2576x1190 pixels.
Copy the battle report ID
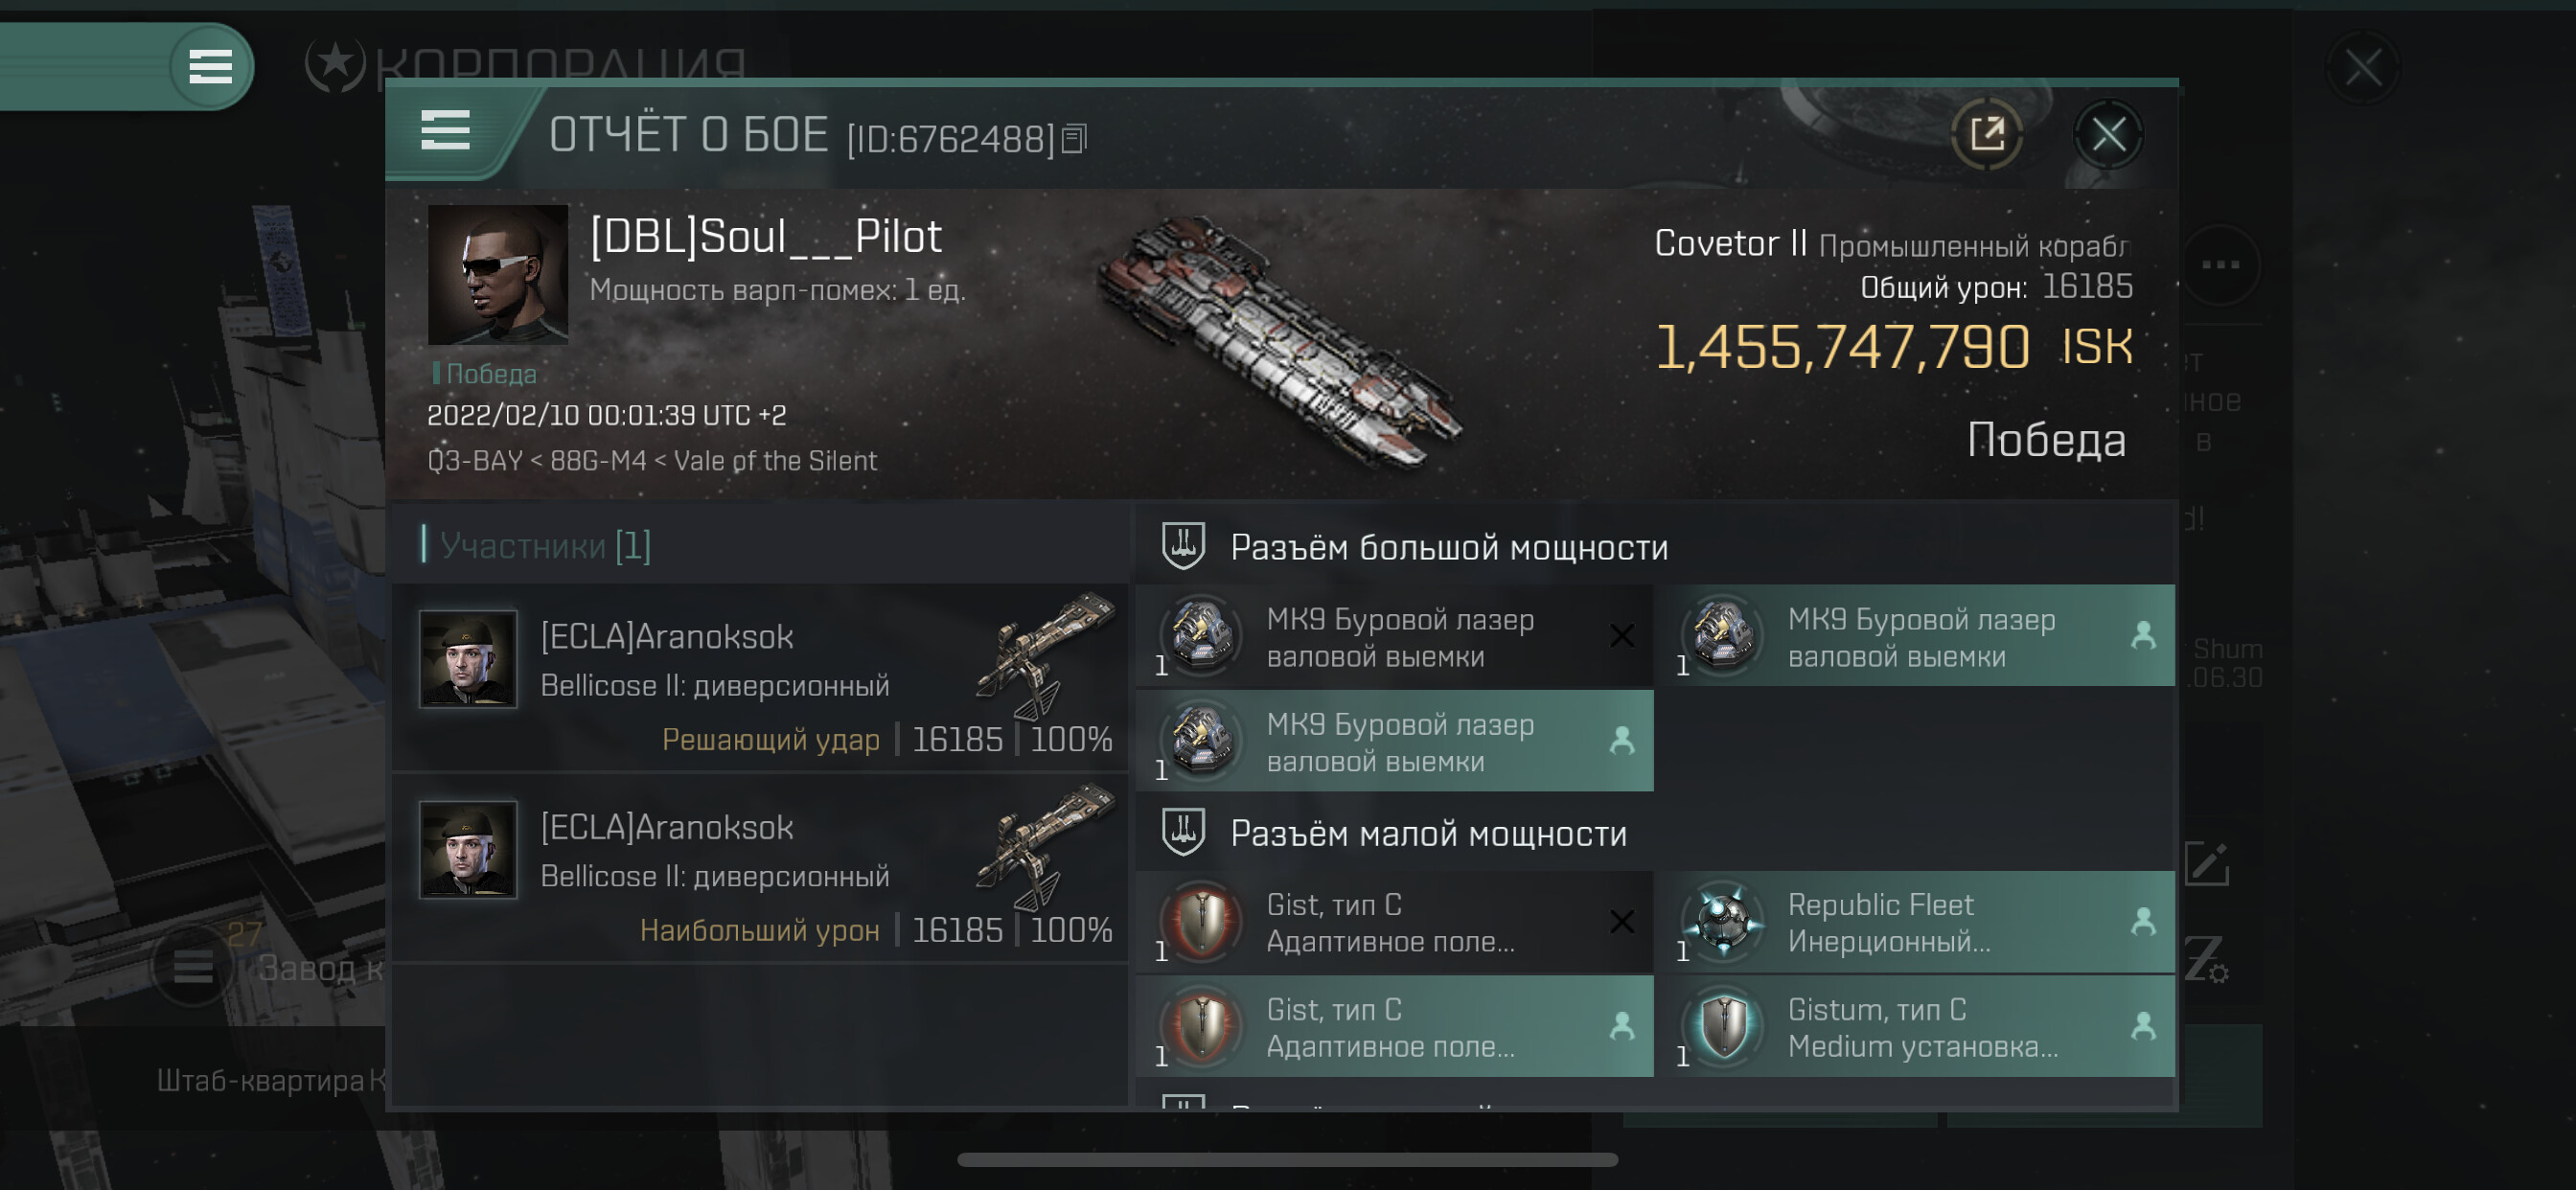pyautogui.click(x=1074, y=139)
